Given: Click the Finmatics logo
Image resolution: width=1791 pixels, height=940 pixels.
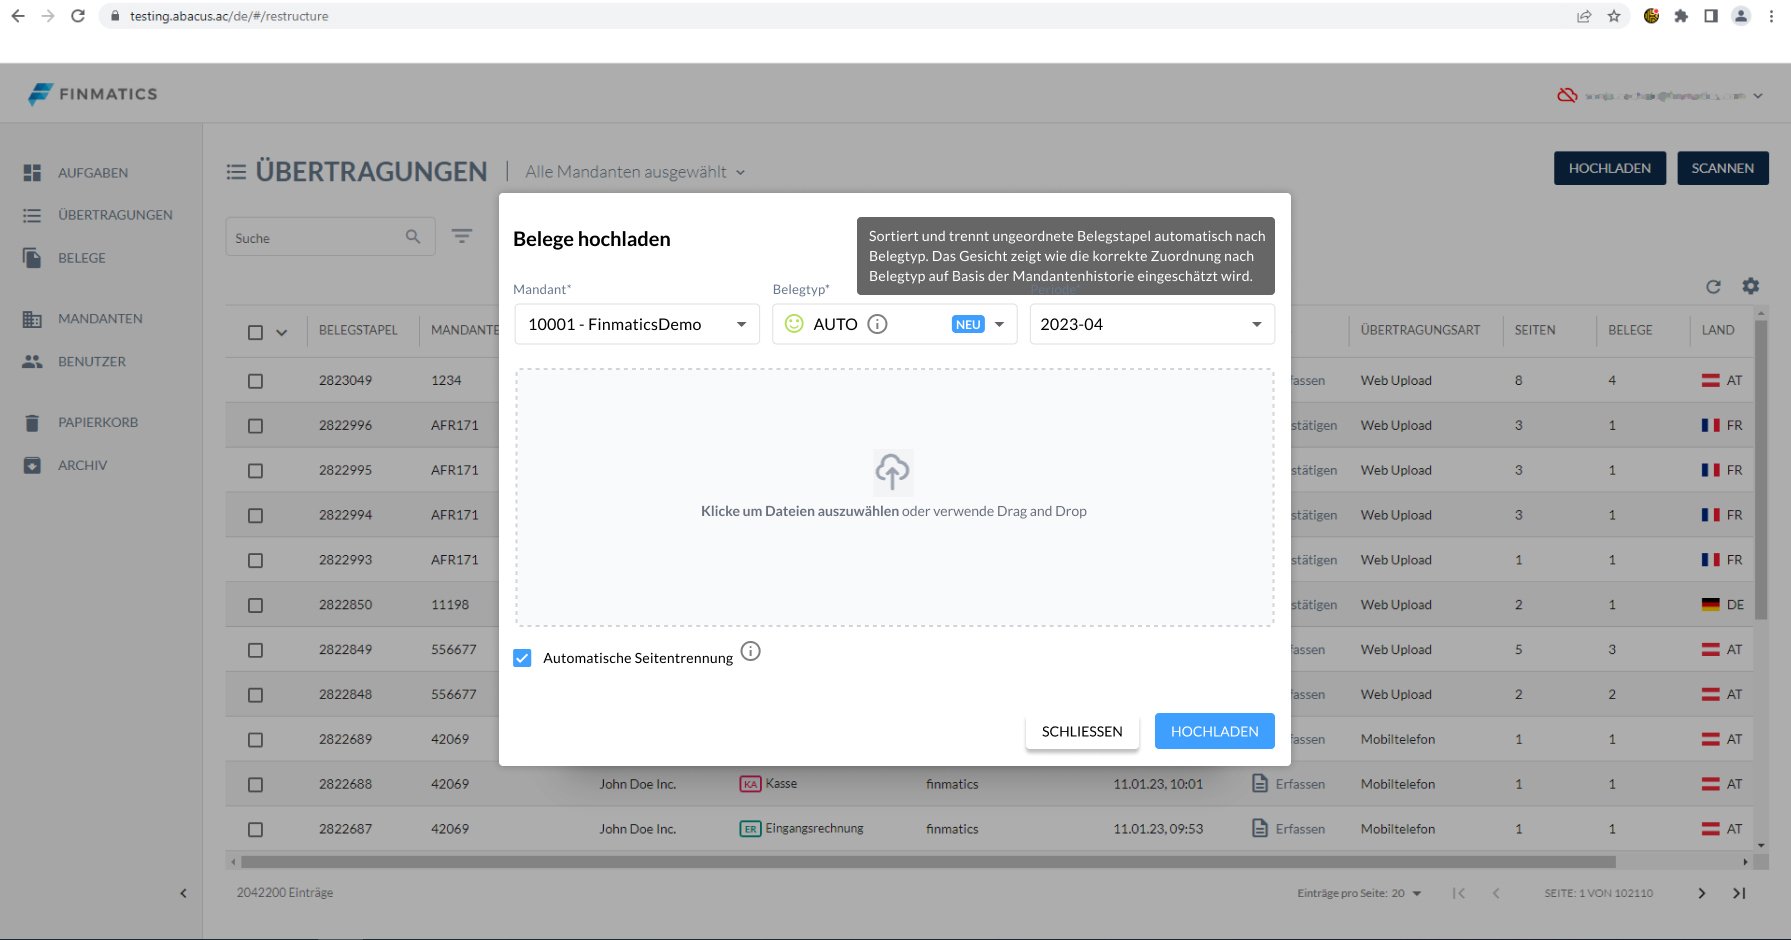Looking at the screenshot, I should (x=92, y=94).
